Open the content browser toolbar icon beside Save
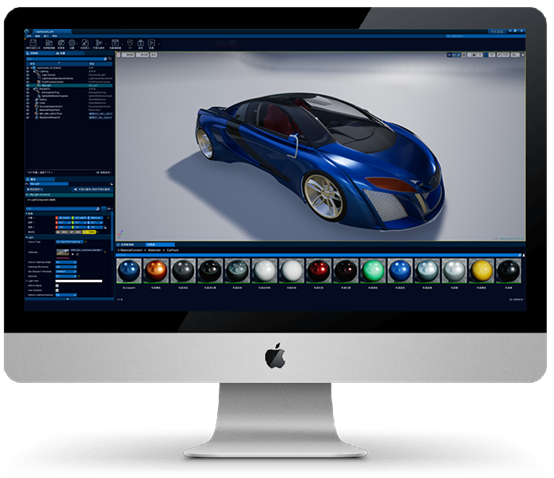554x478 pixels. point(49,43)
